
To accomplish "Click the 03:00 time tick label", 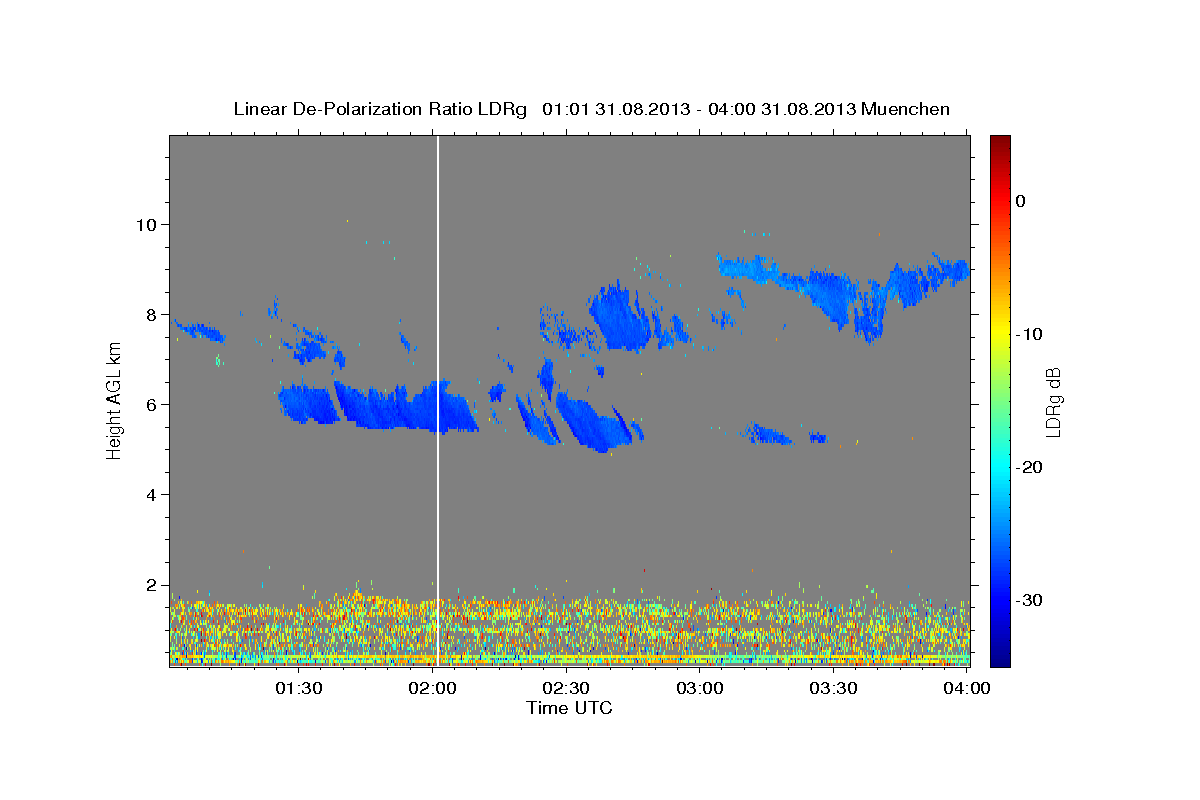I will click(x=701, y=689).
